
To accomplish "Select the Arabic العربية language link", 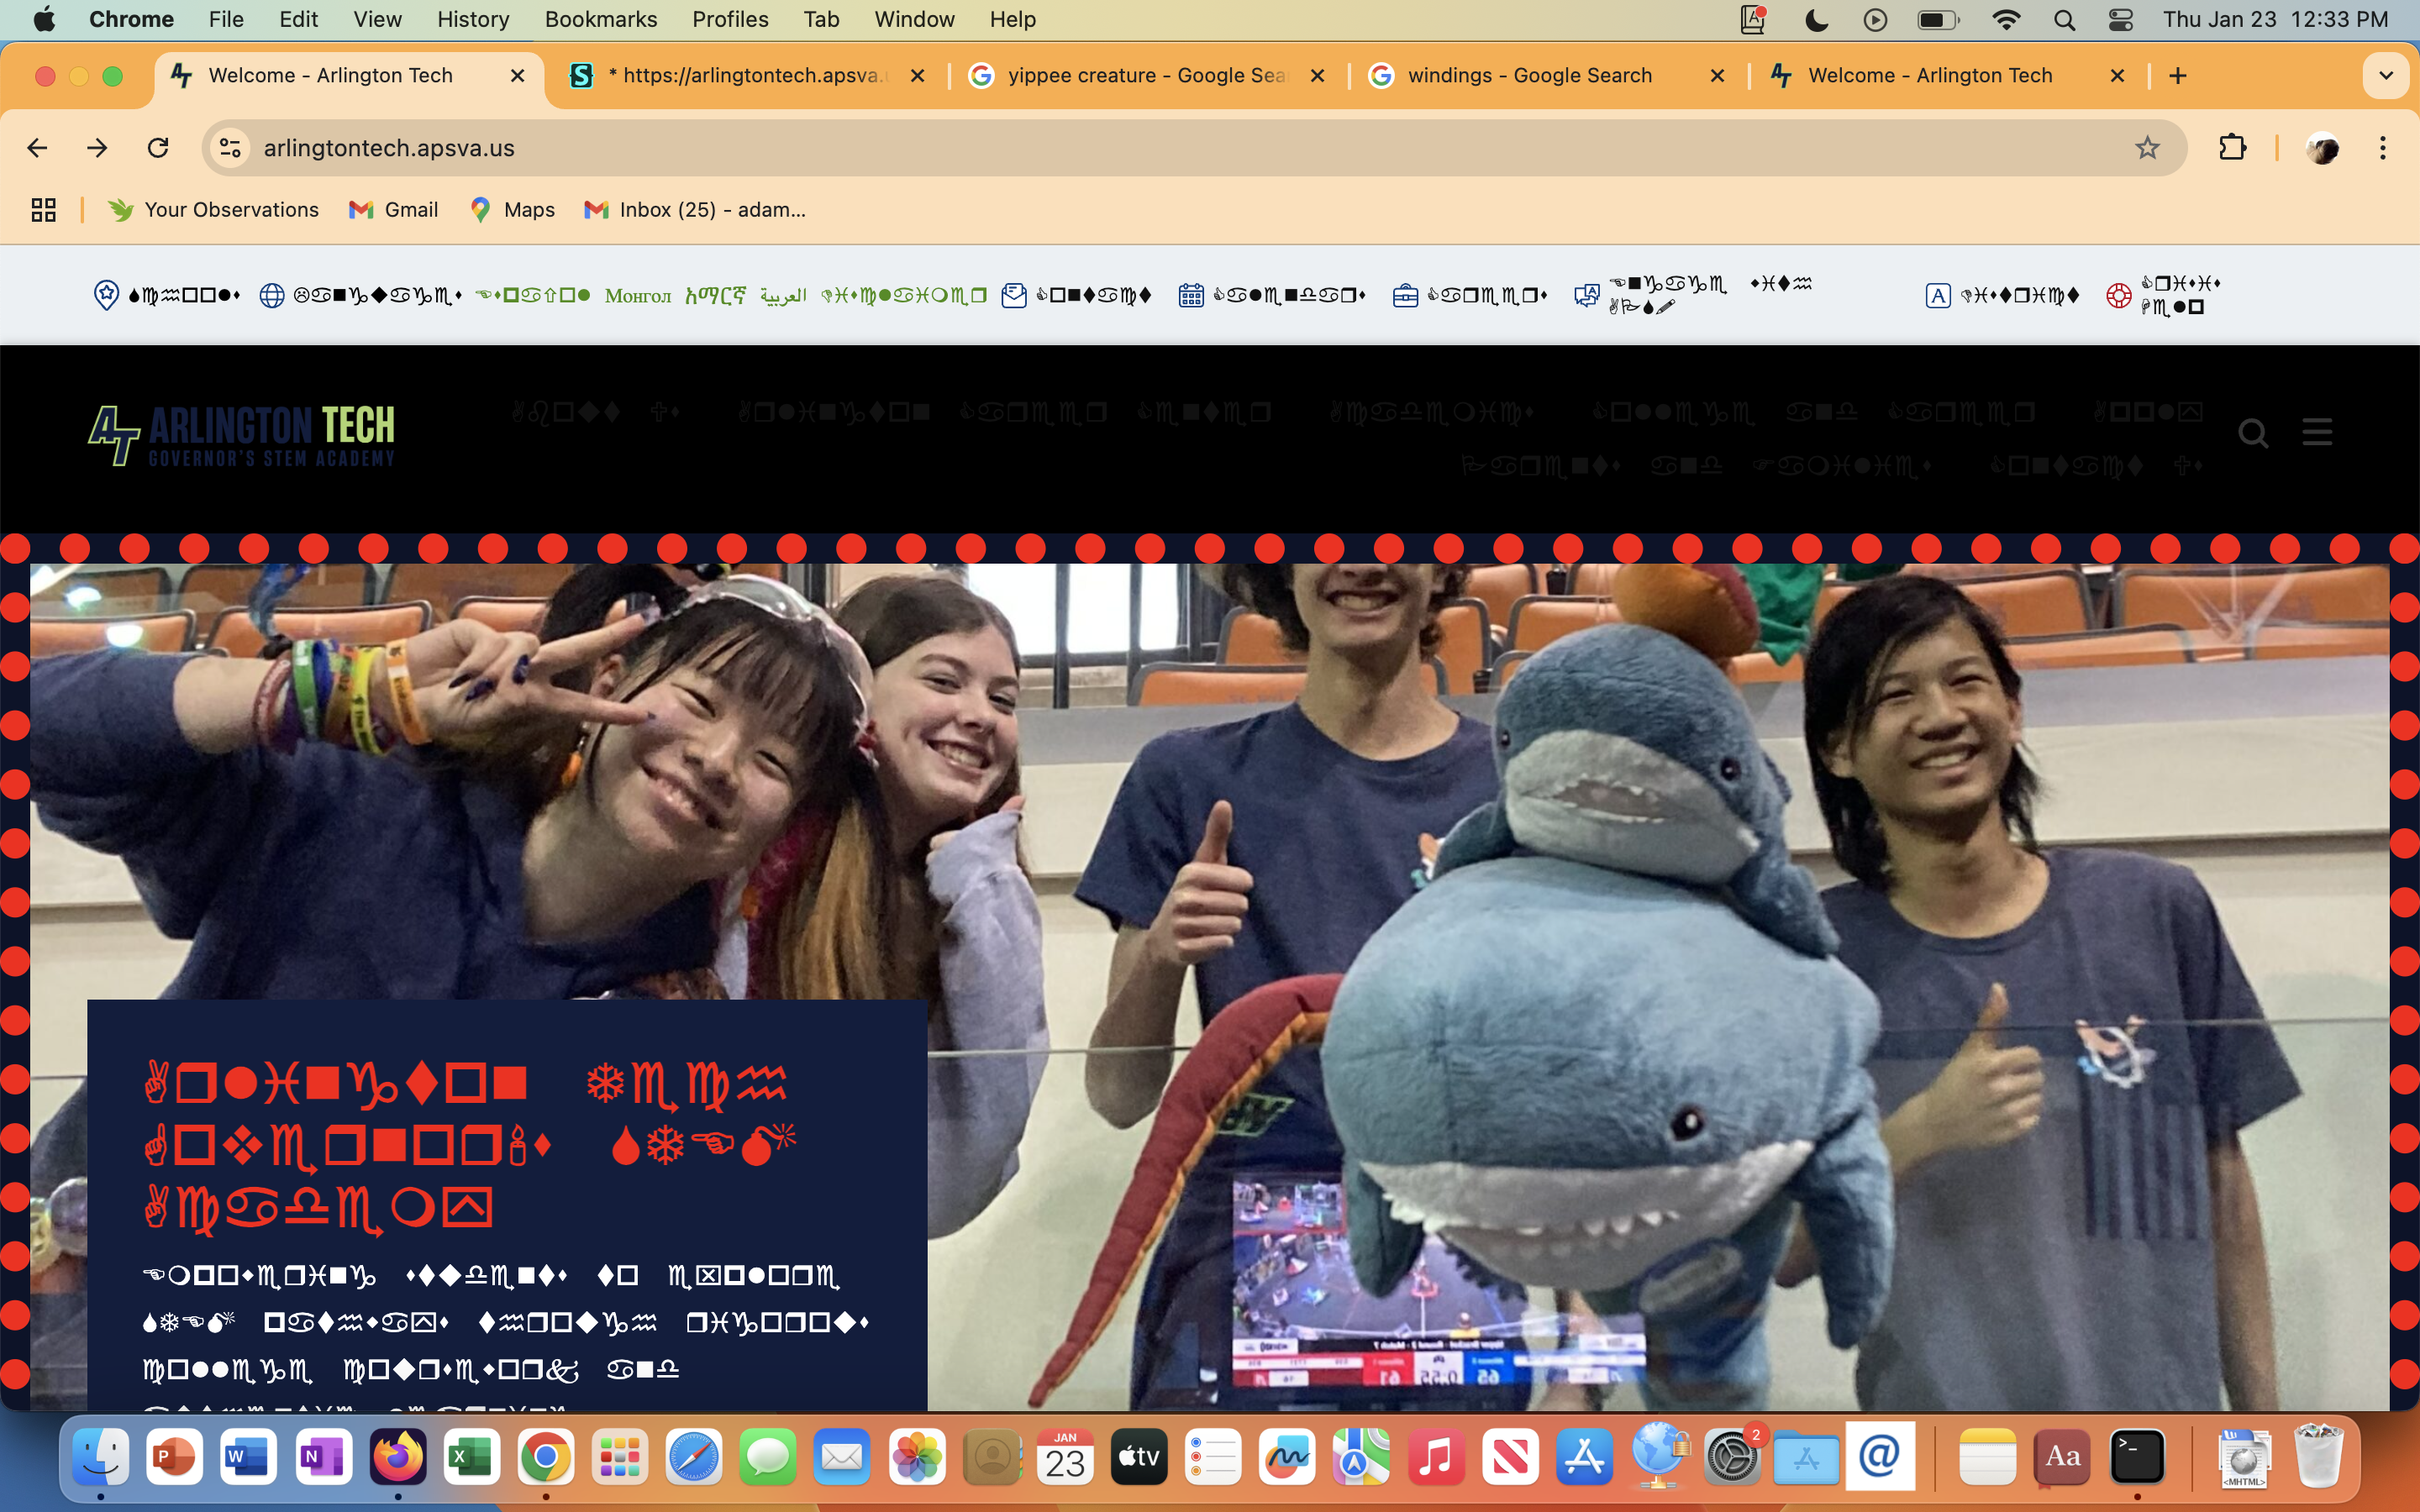I will (783, 295).
